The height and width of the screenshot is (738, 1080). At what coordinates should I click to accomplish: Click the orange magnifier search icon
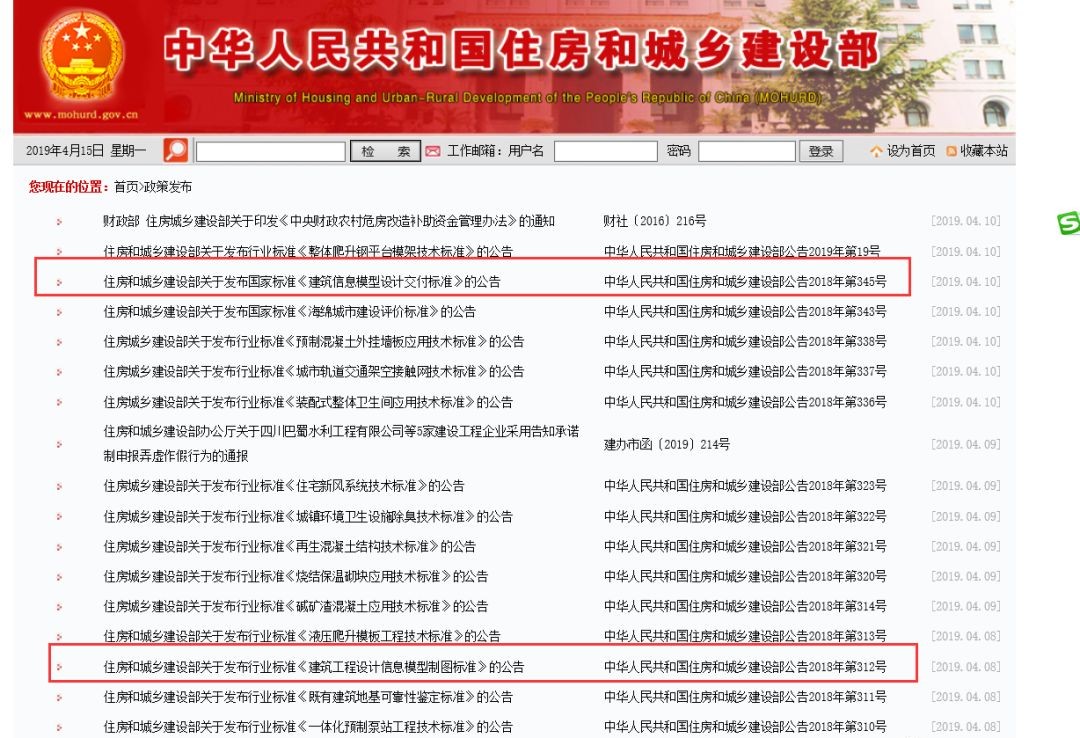[176, 150]
